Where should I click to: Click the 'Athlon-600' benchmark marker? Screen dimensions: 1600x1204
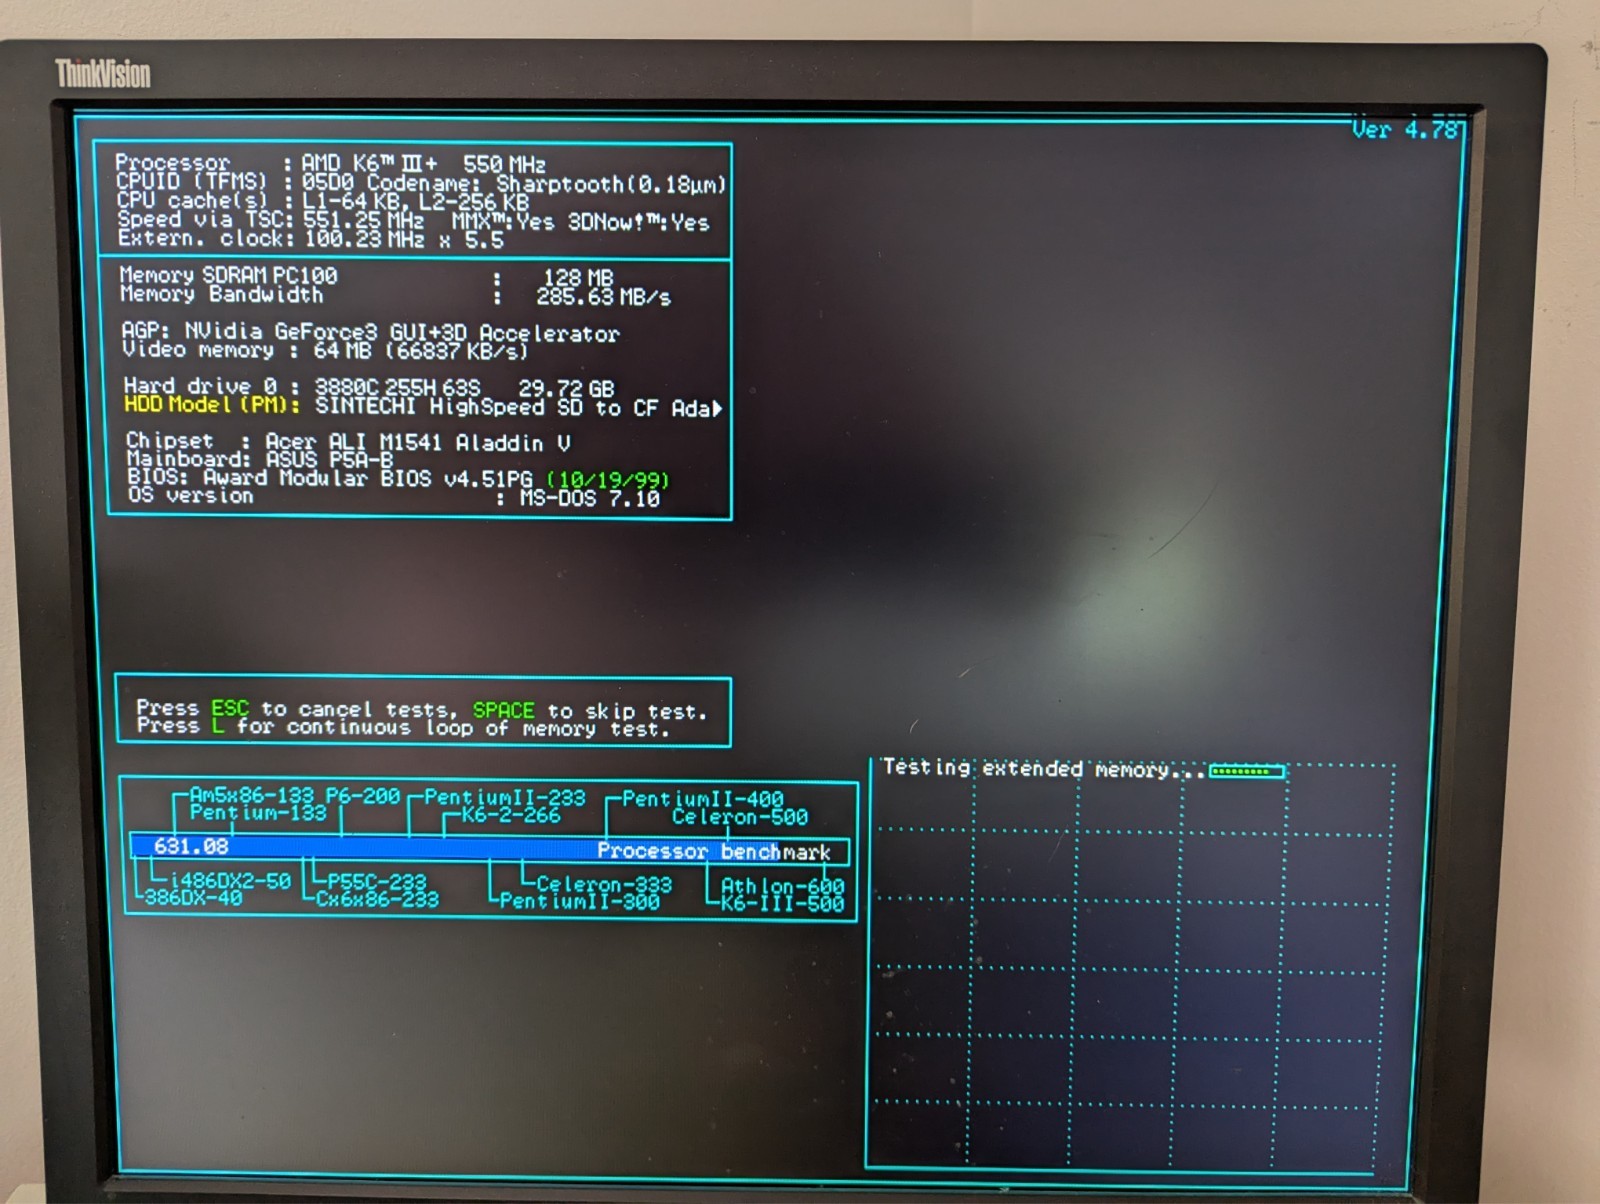click(x=783, y=887)
